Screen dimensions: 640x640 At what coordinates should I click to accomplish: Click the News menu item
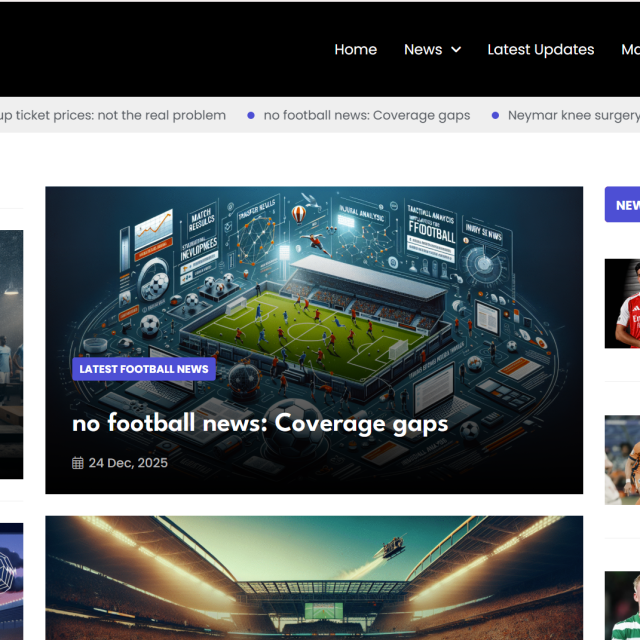422,49
